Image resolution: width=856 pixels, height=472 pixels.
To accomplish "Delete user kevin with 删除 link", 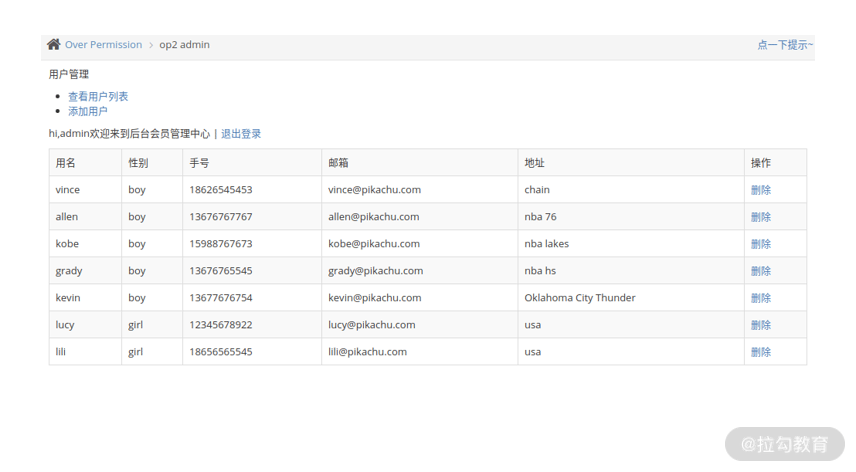I will (x=760, y=298).
